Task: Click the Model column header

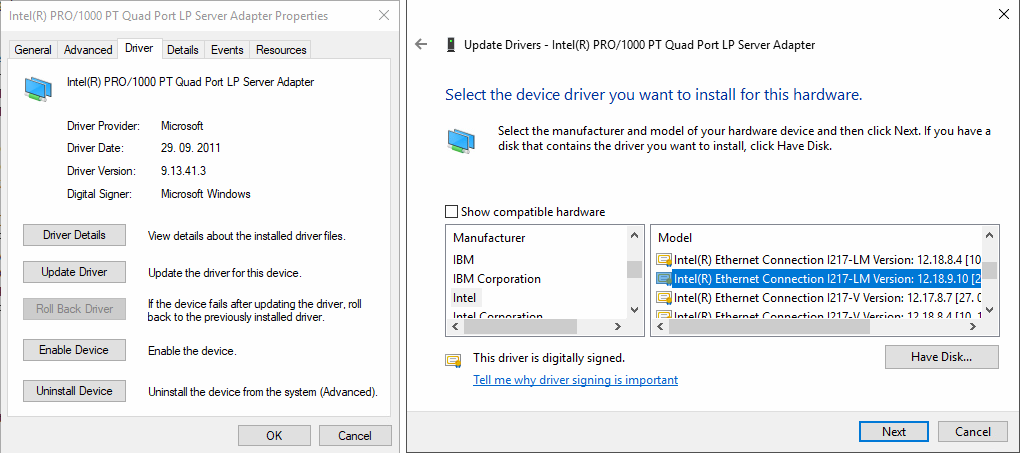Action: point(675,238)
